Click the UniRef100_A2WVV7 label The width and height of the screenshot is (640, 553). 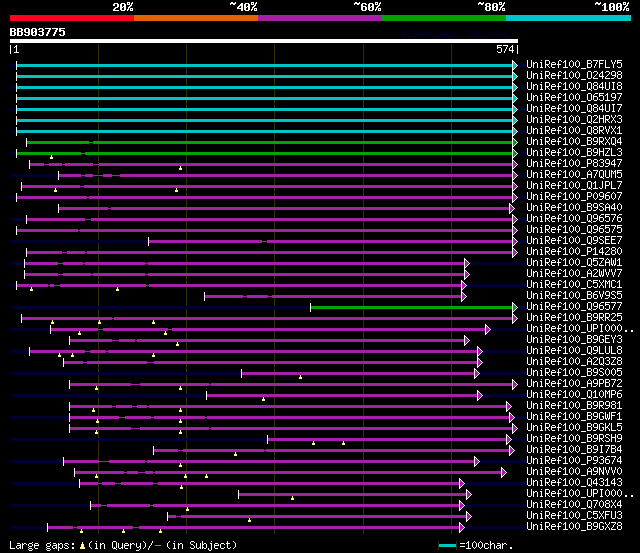[574, 273]
